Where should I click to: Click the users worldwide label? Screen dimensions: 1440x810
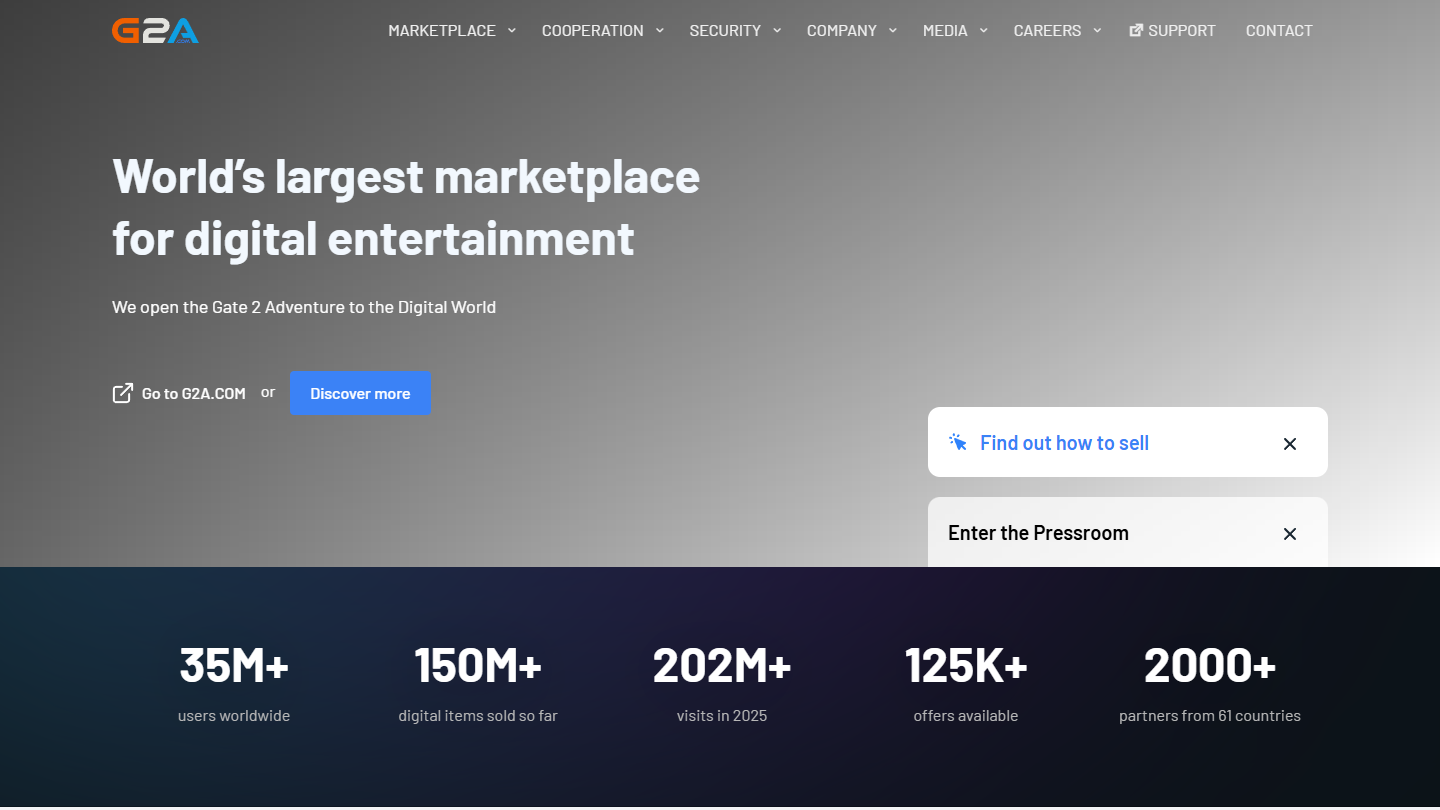[x=234, y=716]
